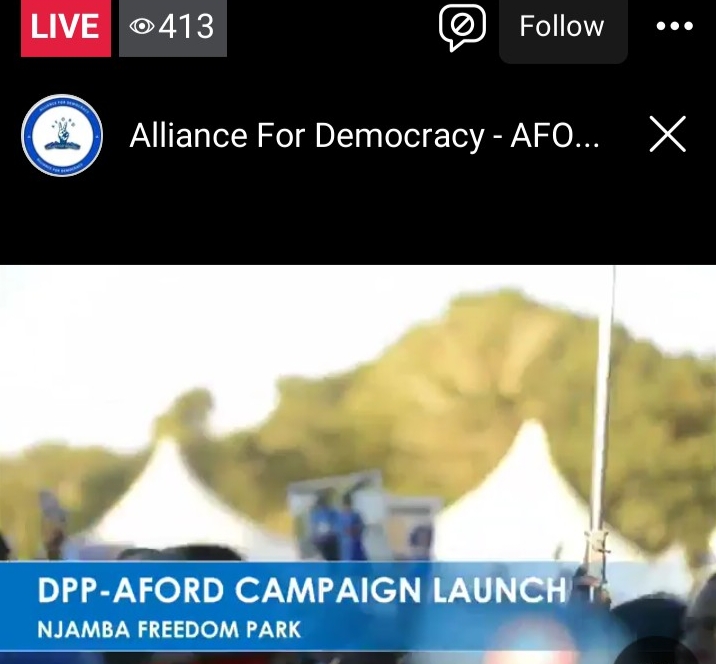Tap the dark circle at video's bottom-right corner

coord(656,650)
